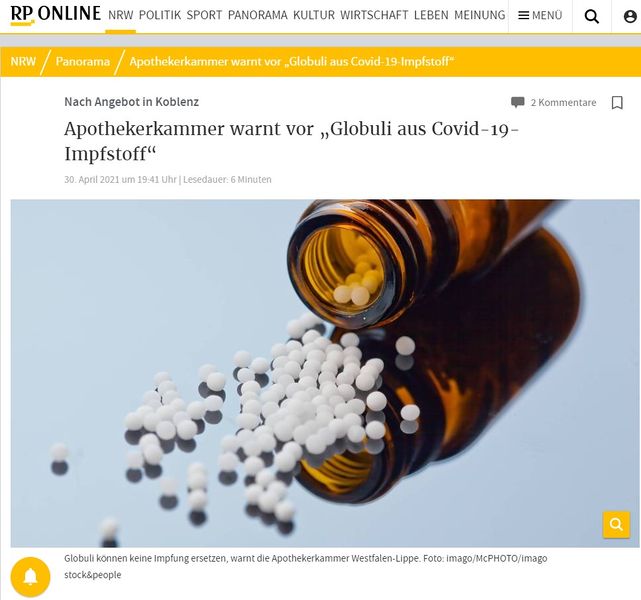Open the LEBEN navigation item
Image resolution: width=641 pixels, height=600 pixels.
431,16
